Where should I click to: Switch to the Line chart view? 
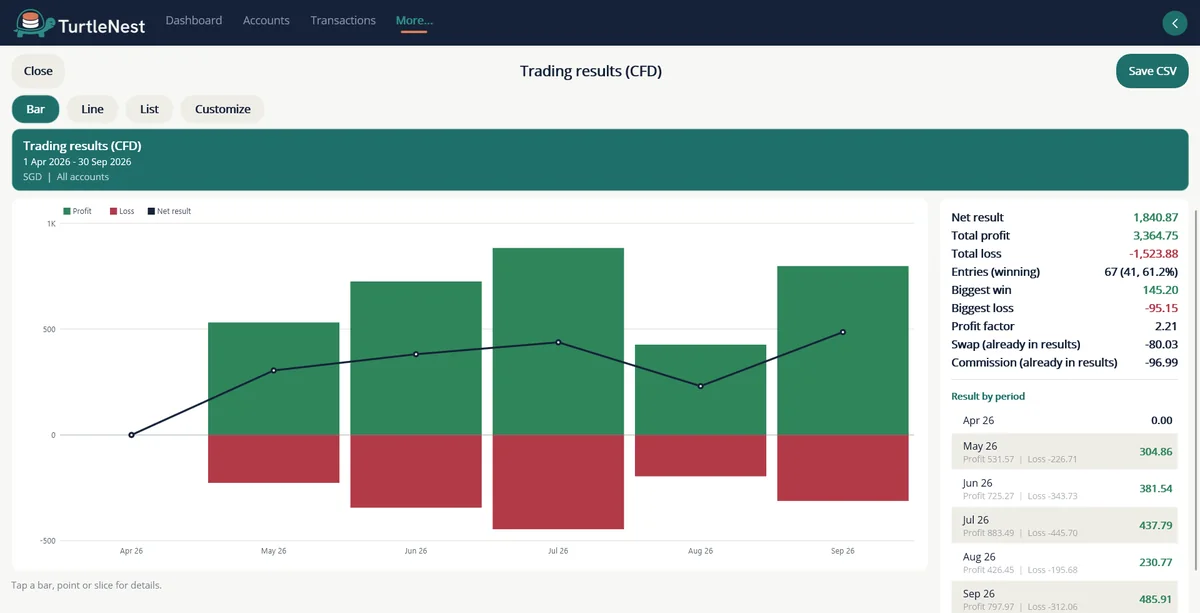point(92,109)
